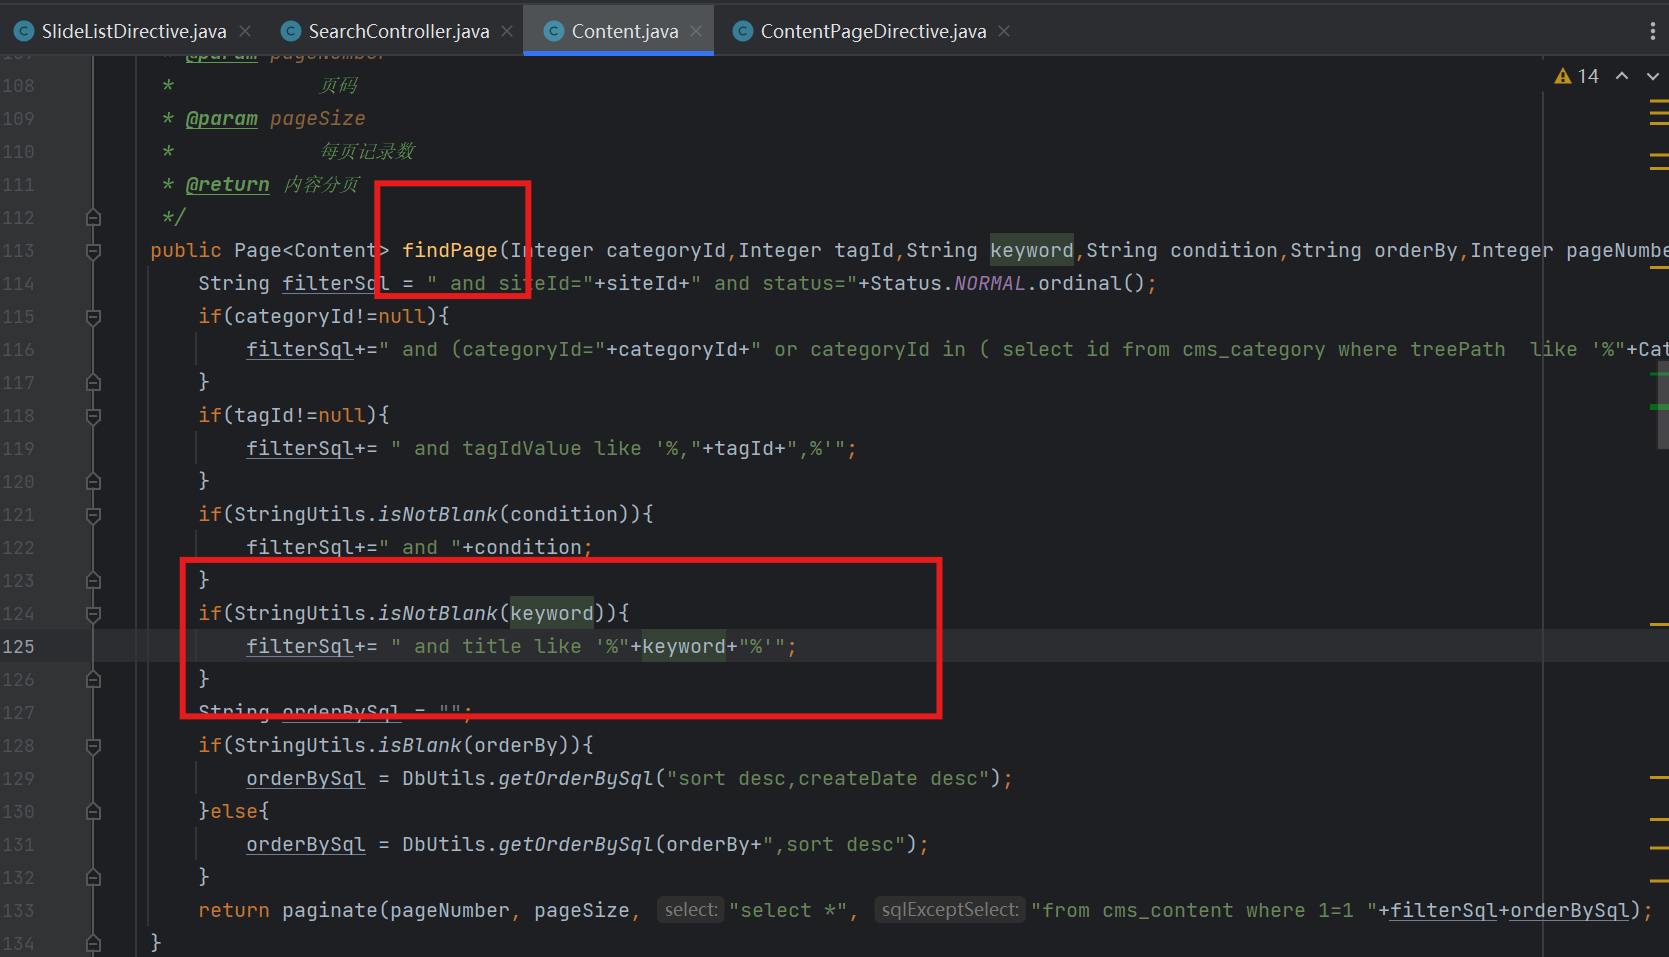
Task: Collapse the Javadoc comment fold at line 112
Action: [93, 218]
